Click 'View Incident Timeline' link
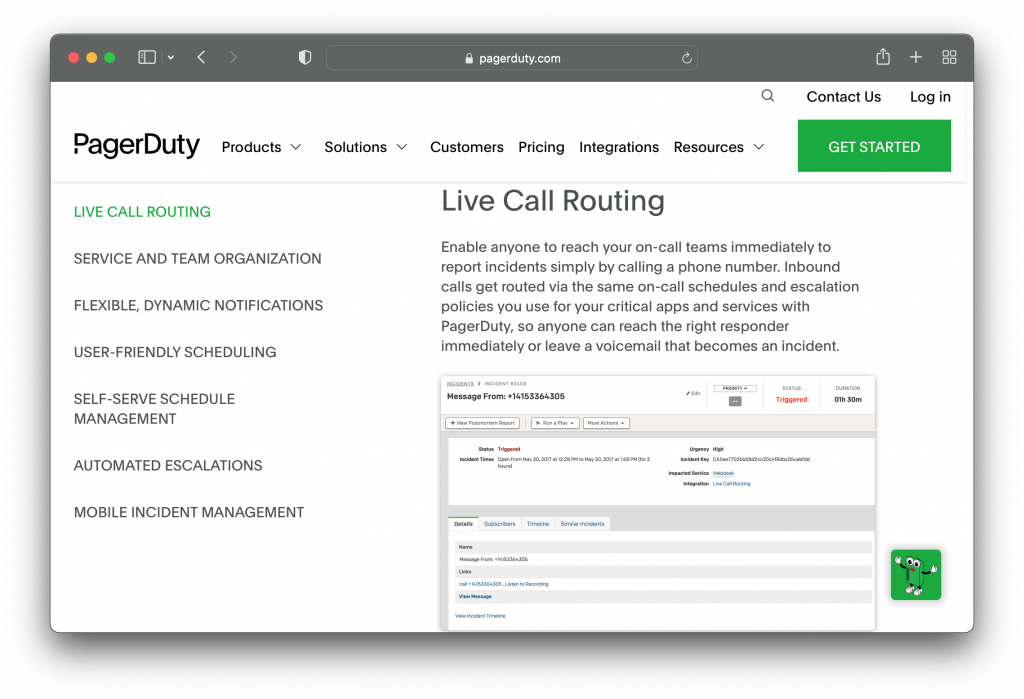This screenshot has height=699, width=1024. [x=480, y=616]
